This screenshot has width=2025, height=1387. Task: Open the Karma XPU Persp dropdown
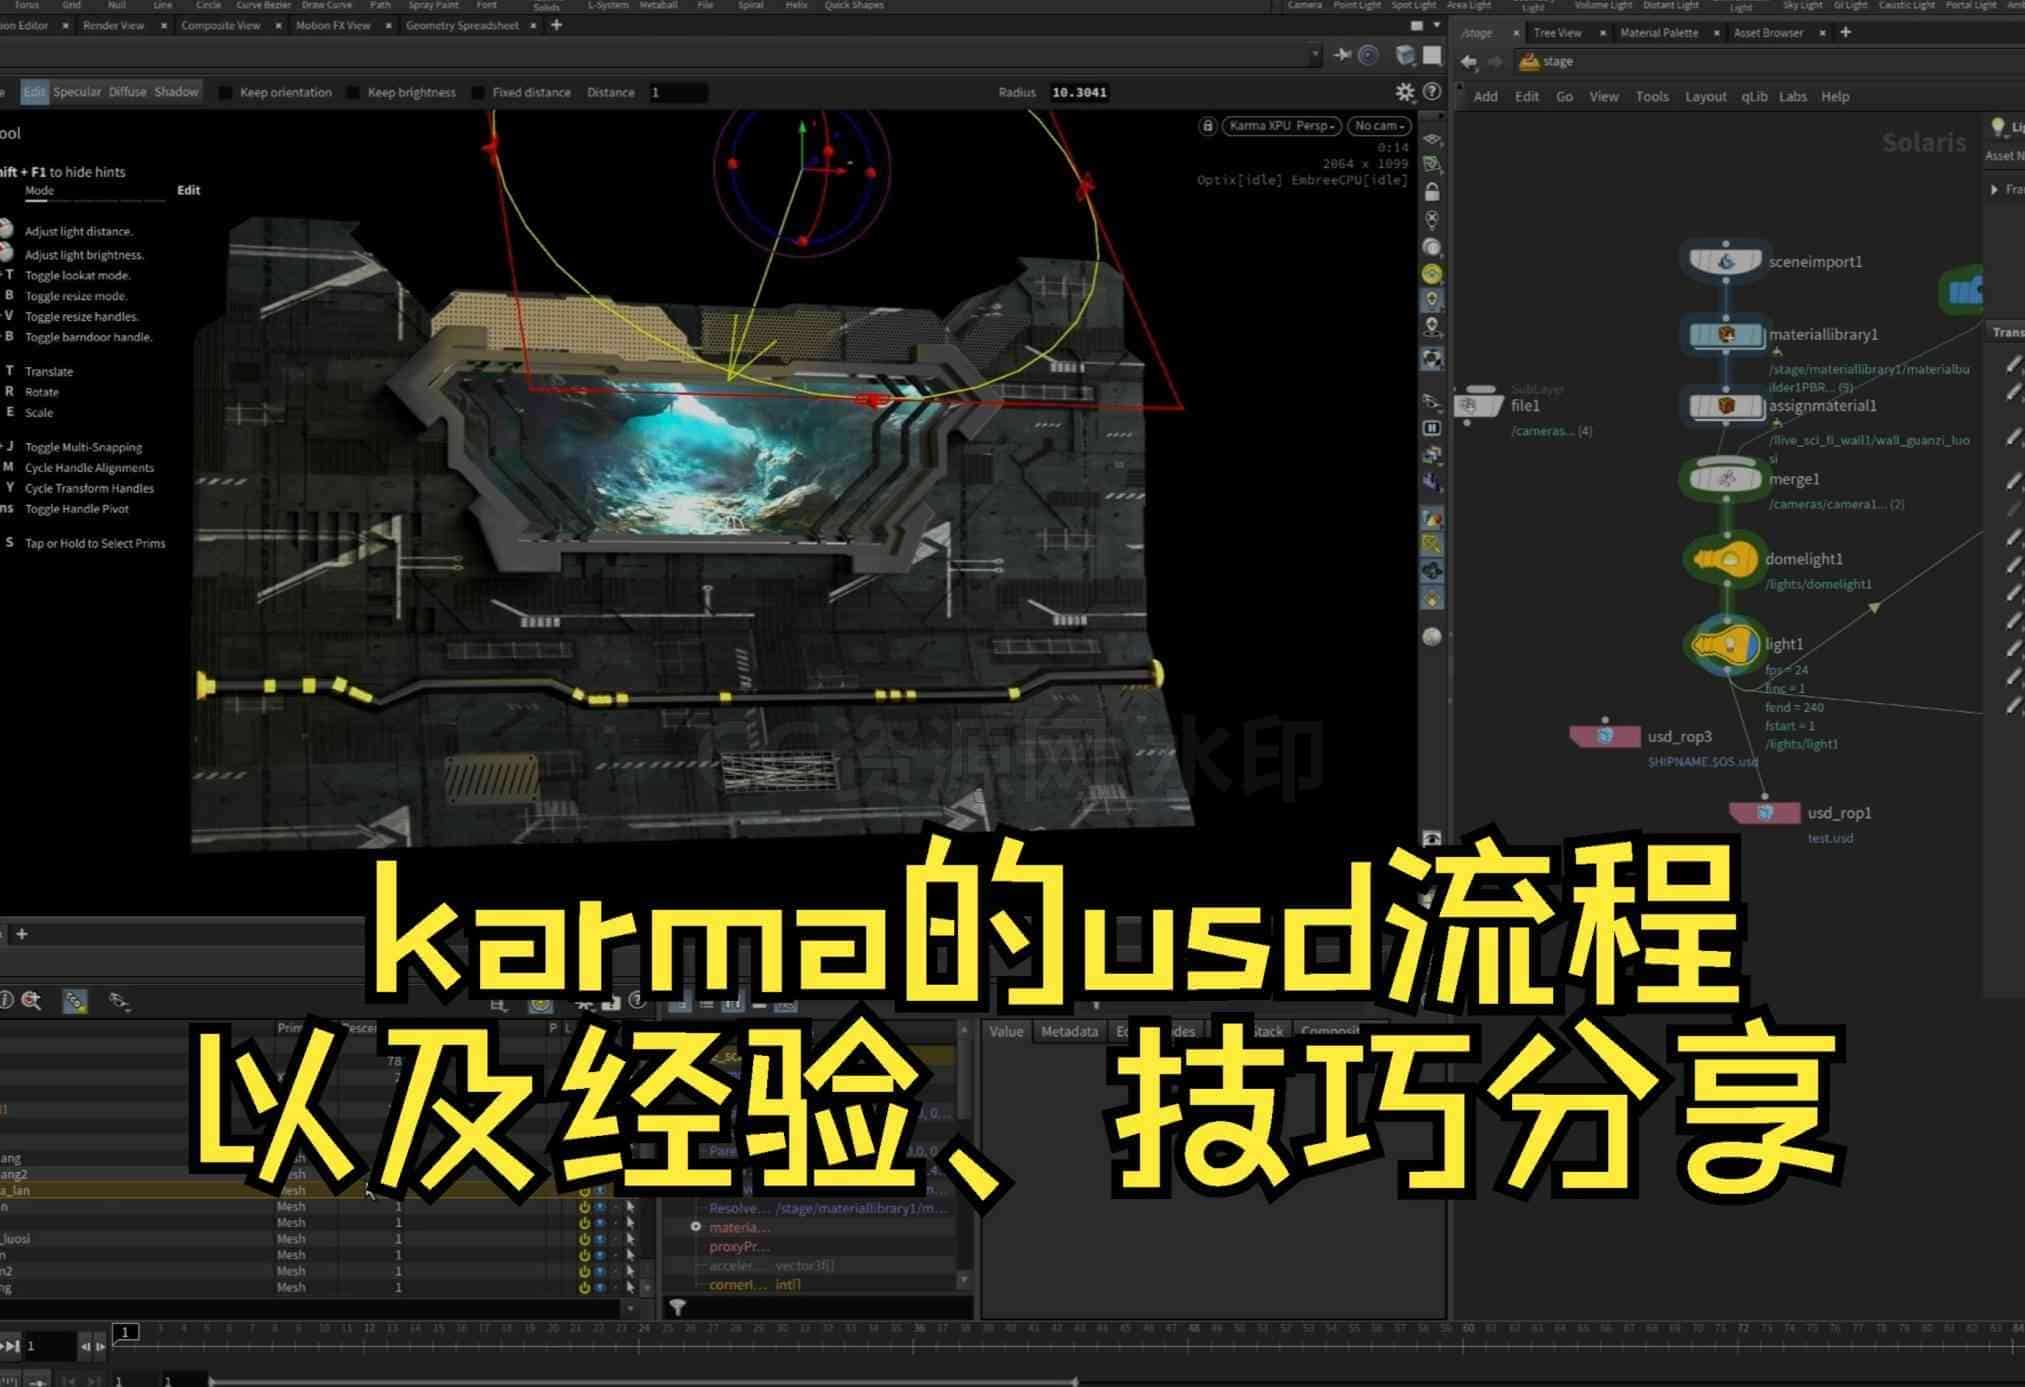pyautogui.click(x=1282, y=126)
